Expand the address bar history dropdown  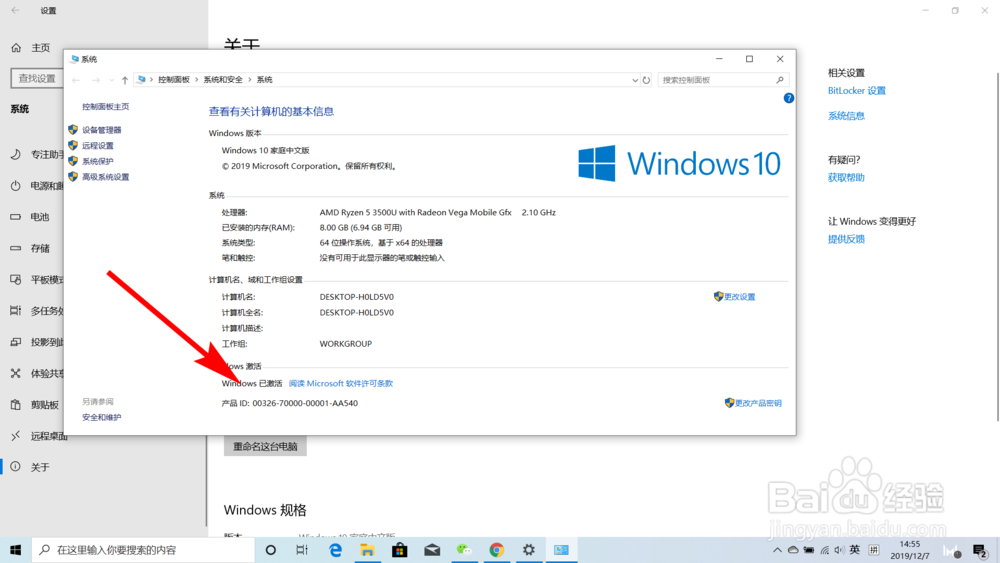point(635,80)
